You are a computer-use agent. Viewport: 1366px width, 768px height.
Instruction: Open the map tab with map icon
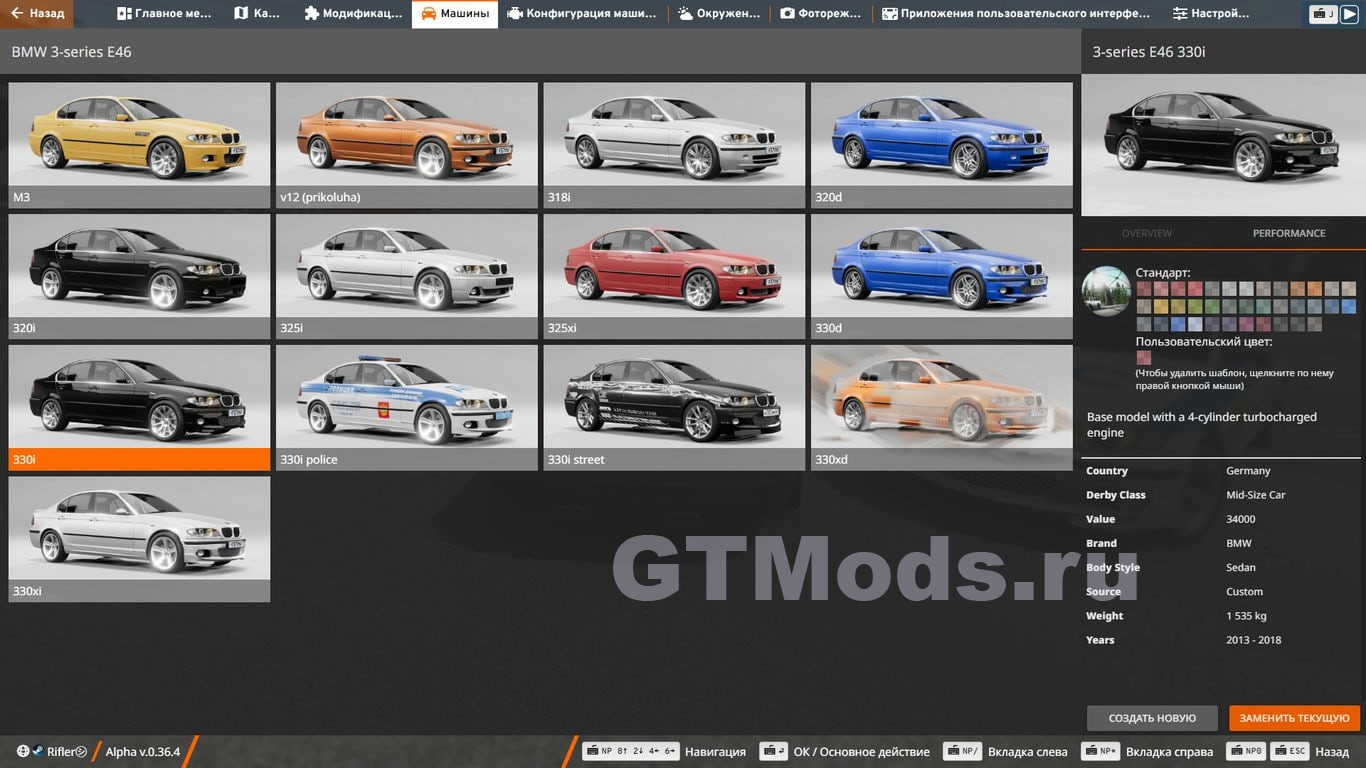pyautogui.click(x=257, y=14)
